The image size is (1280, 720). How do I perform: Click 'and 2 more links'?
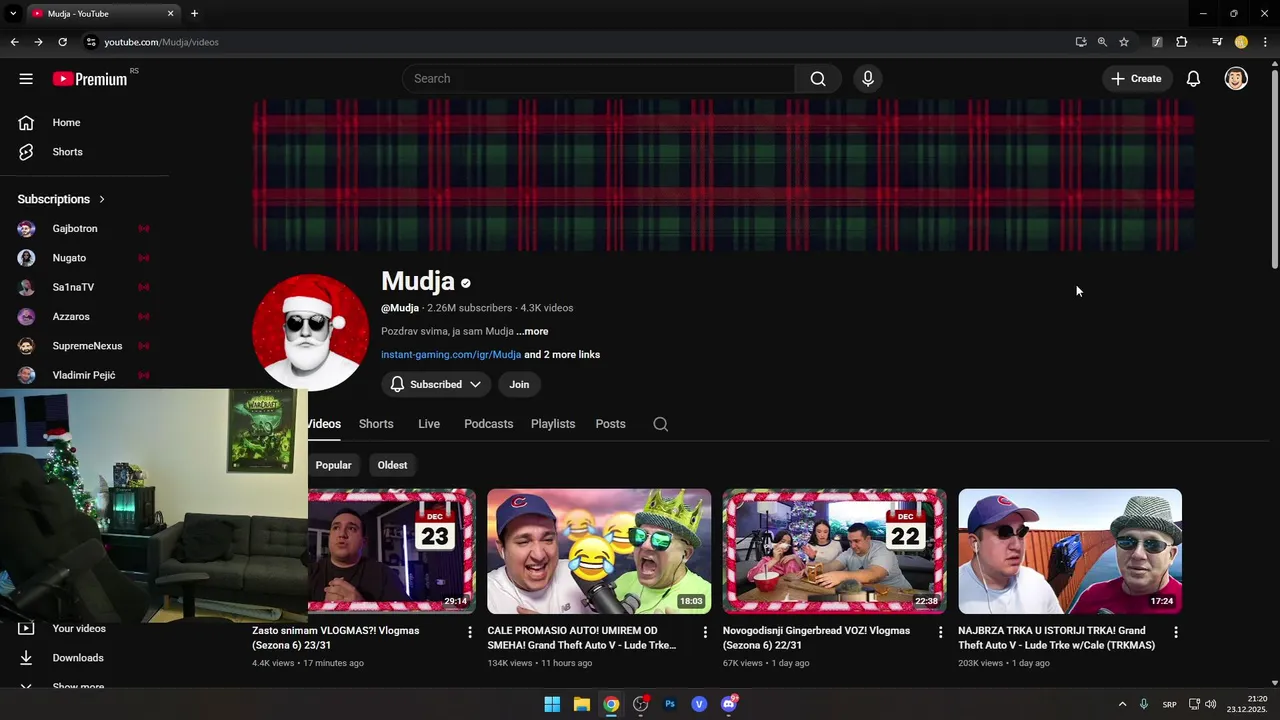pyautogui.click(x=562, y=355)
